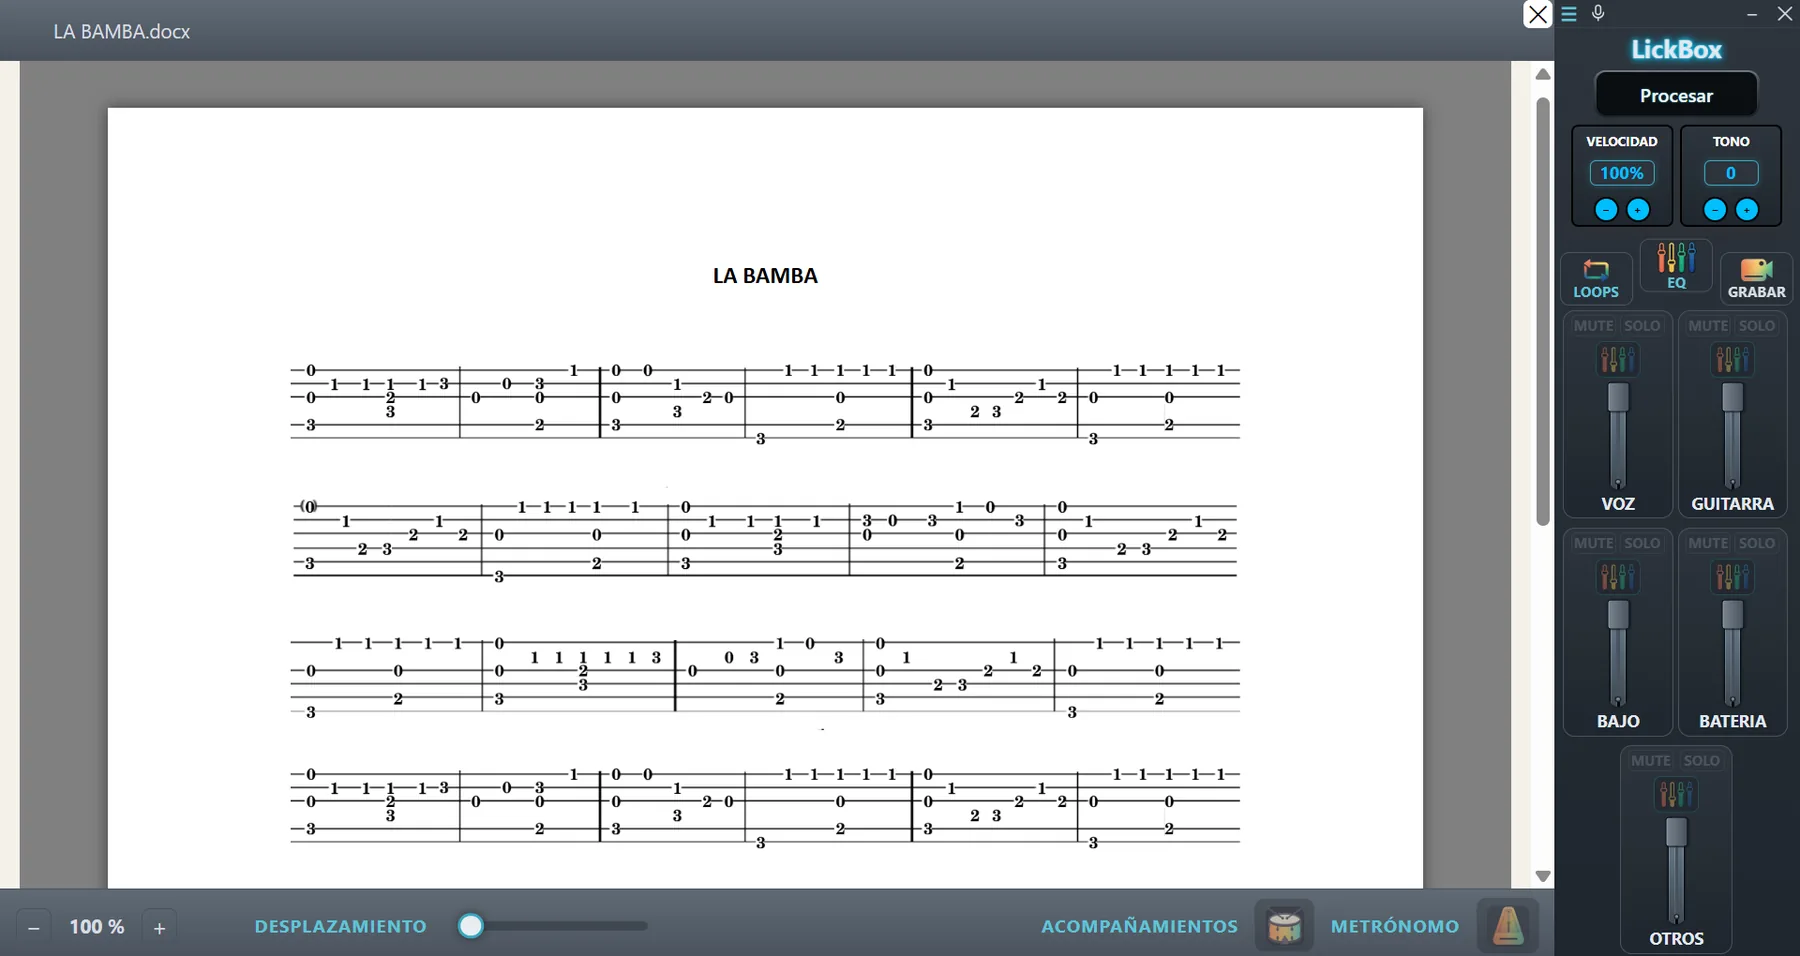
Task: Open the GUITARRA channel equalizer icon
Action: click(x=1732, y=359)
